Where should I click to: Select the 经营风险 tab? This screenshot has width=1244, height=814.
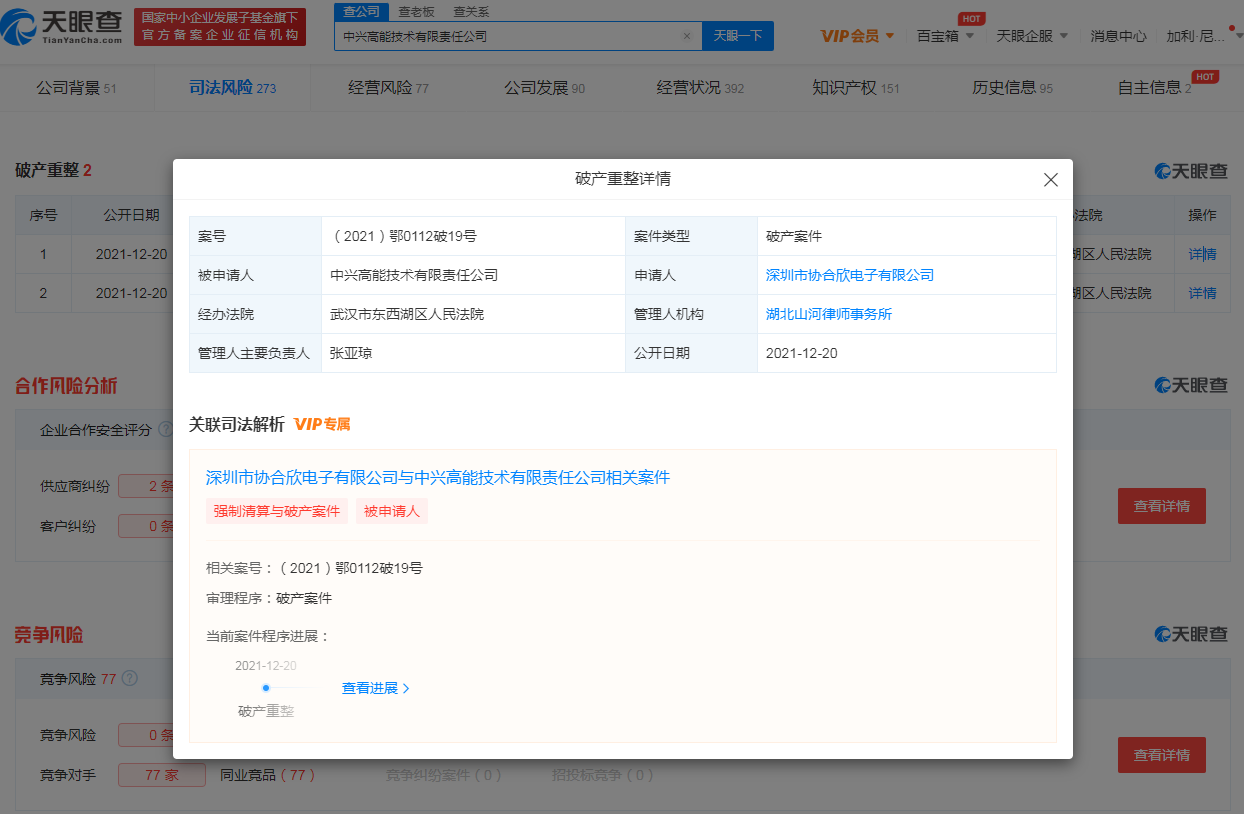388,88
